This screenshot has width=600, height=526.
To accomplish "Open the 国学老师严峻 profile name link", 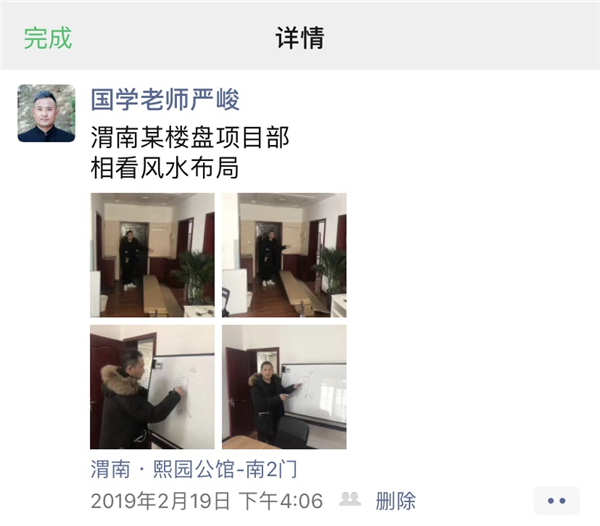I will pyautogui.click(x=165, y=99).
